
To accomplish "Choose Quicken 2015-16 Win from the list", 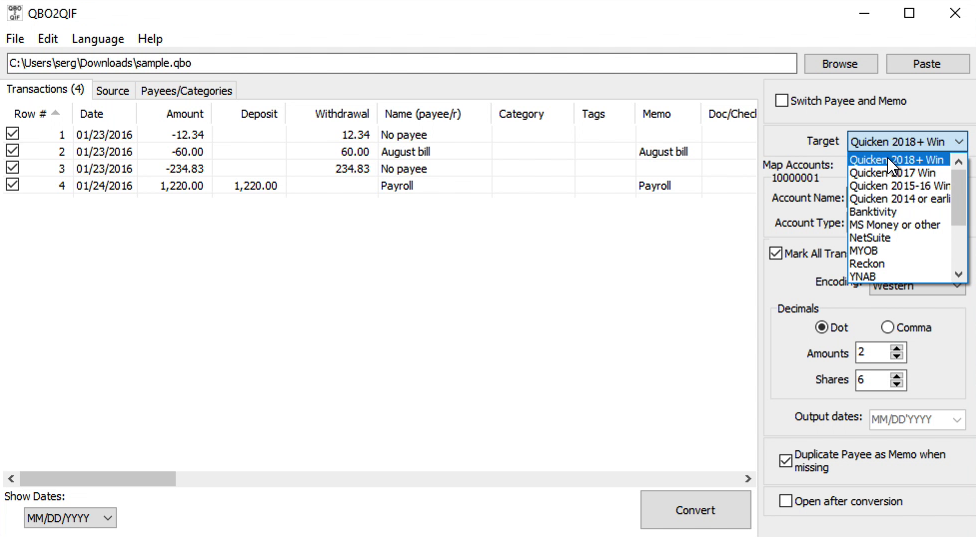I will 899,186.
